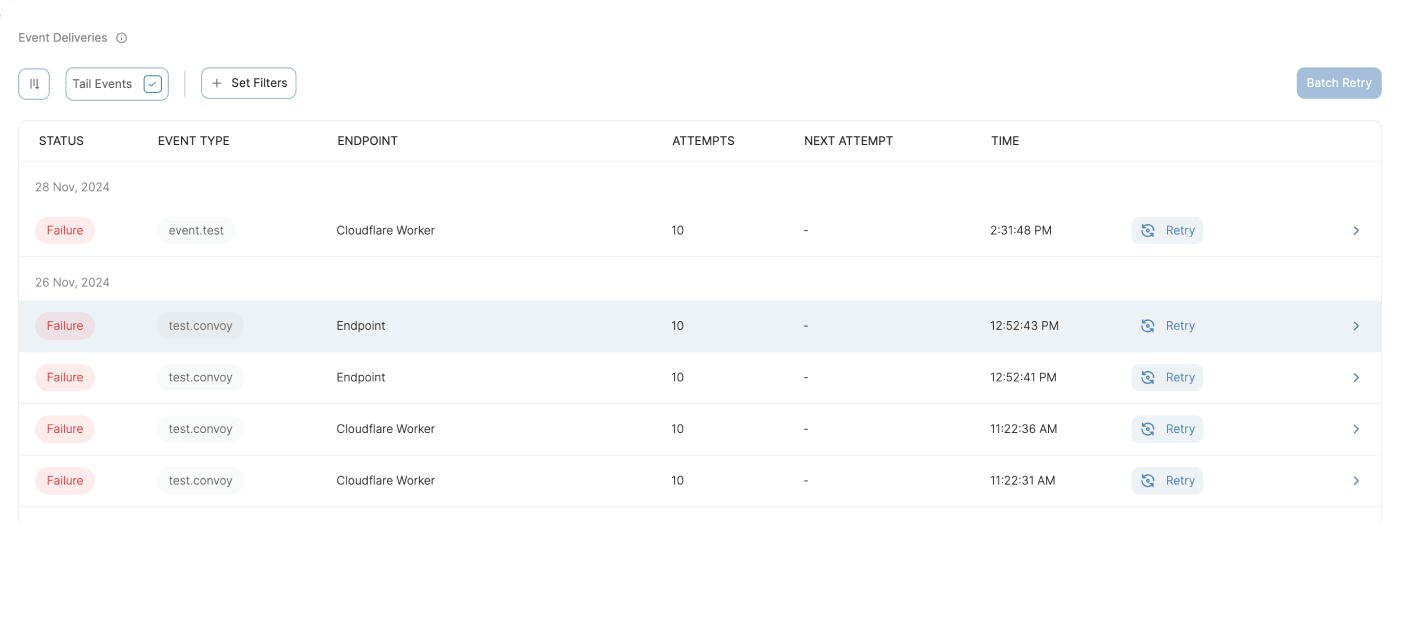The width and height of the screenshot is (1404, 641).
Task: Click the plus icon in Set Filters
Action: click(x=217, y=83)
